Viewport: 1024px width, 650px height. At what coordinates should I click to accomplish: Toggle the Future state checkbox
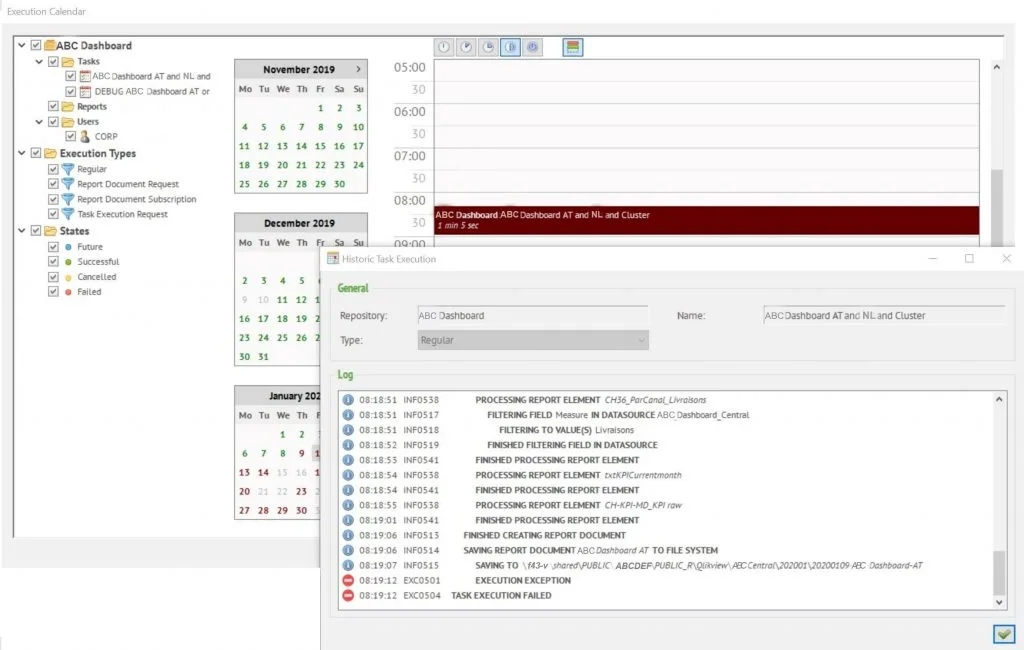click(x=54, y=247)
